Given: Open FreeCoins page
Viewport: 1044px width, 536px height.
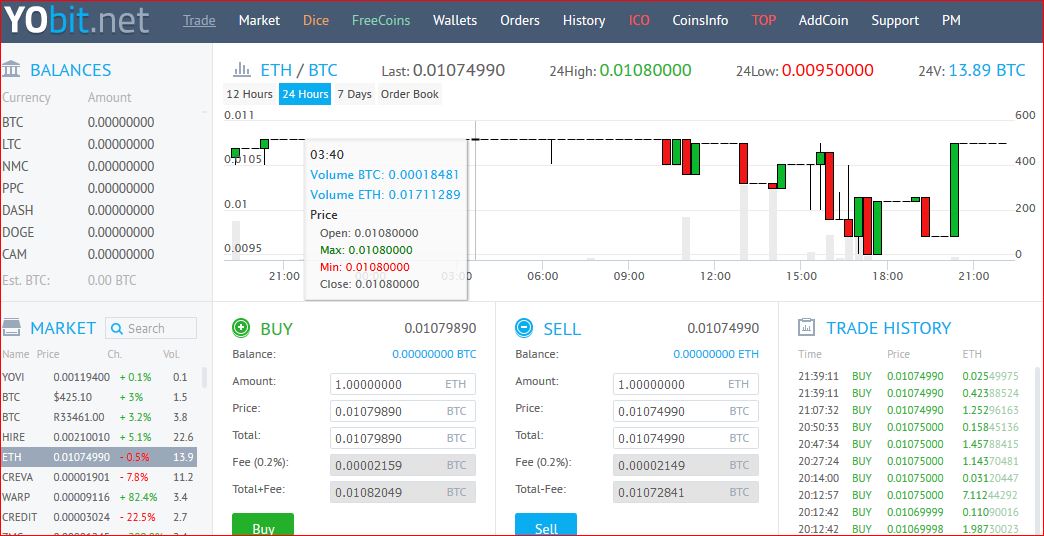Looking at the screenshot, I should [x=381, y=21].
